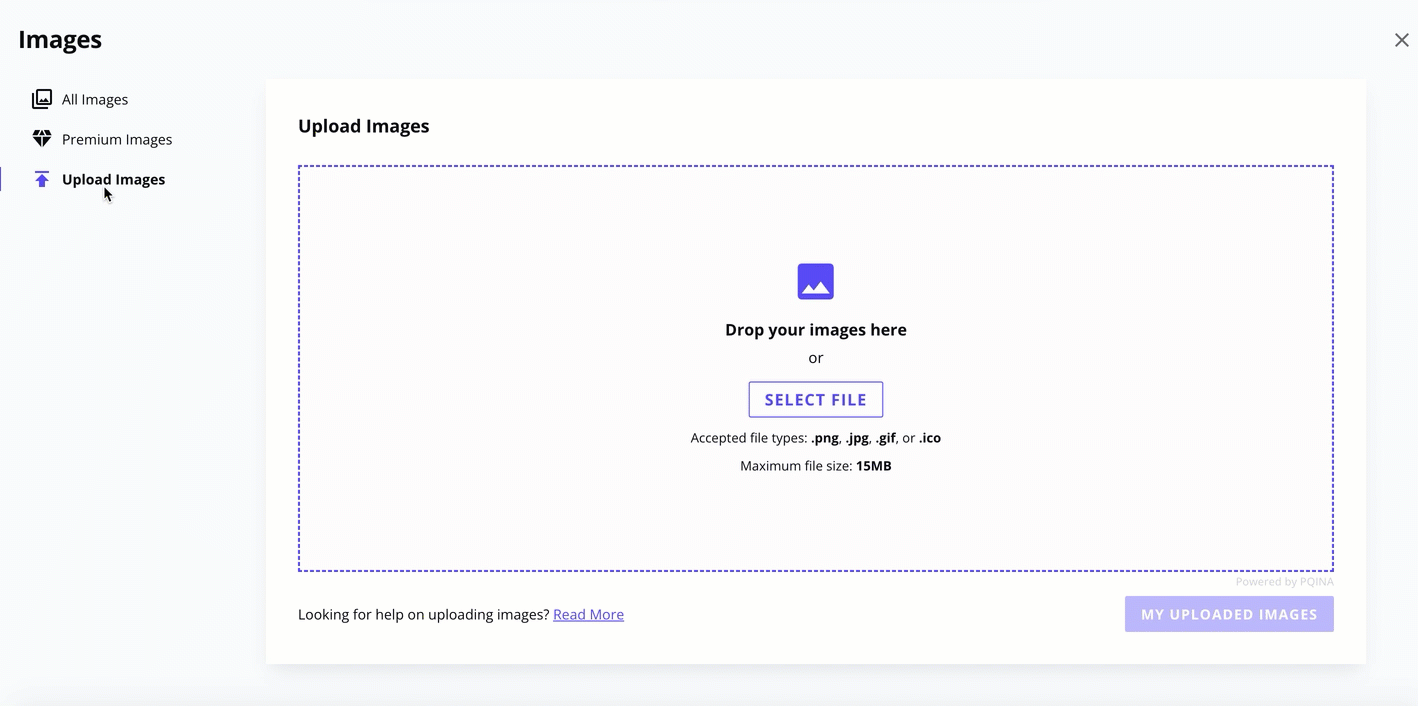Click the All Images gallery icon

[x=42, y=99]
